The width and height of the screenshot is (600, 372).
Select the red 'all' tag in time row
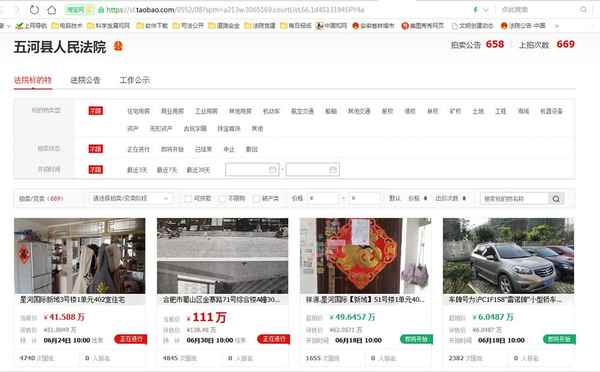pos(96,170)
